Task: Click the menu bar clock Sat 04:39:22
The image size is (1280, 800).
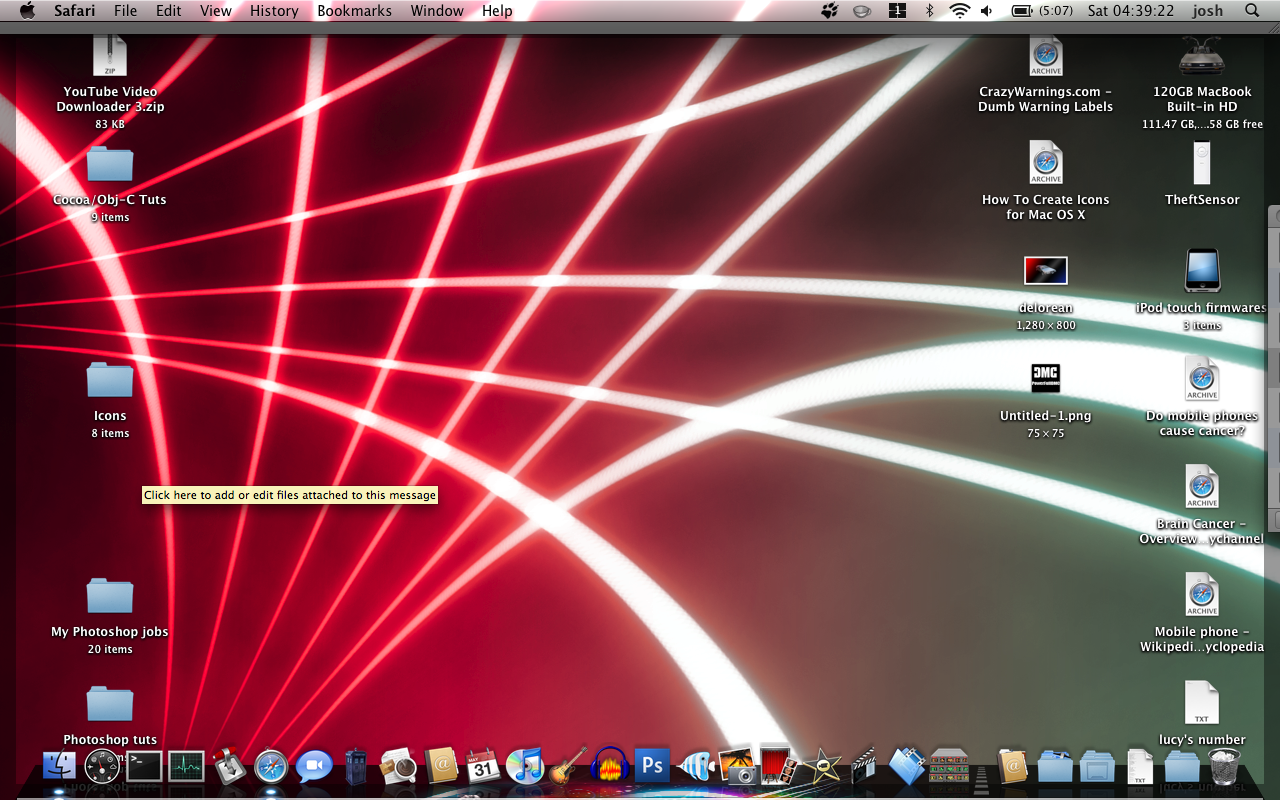Action: pyautogui.click(x=1130, y=11)
